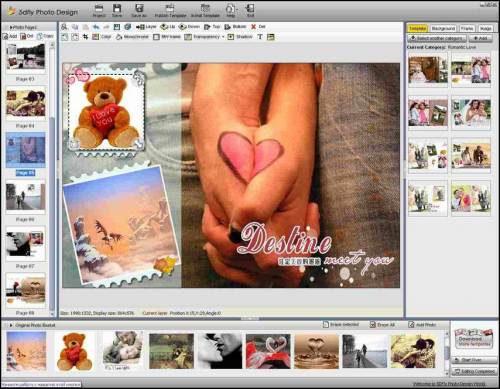Select the Text T tool
The height and width of the screenshot is (389, 500).
[260, 37]
